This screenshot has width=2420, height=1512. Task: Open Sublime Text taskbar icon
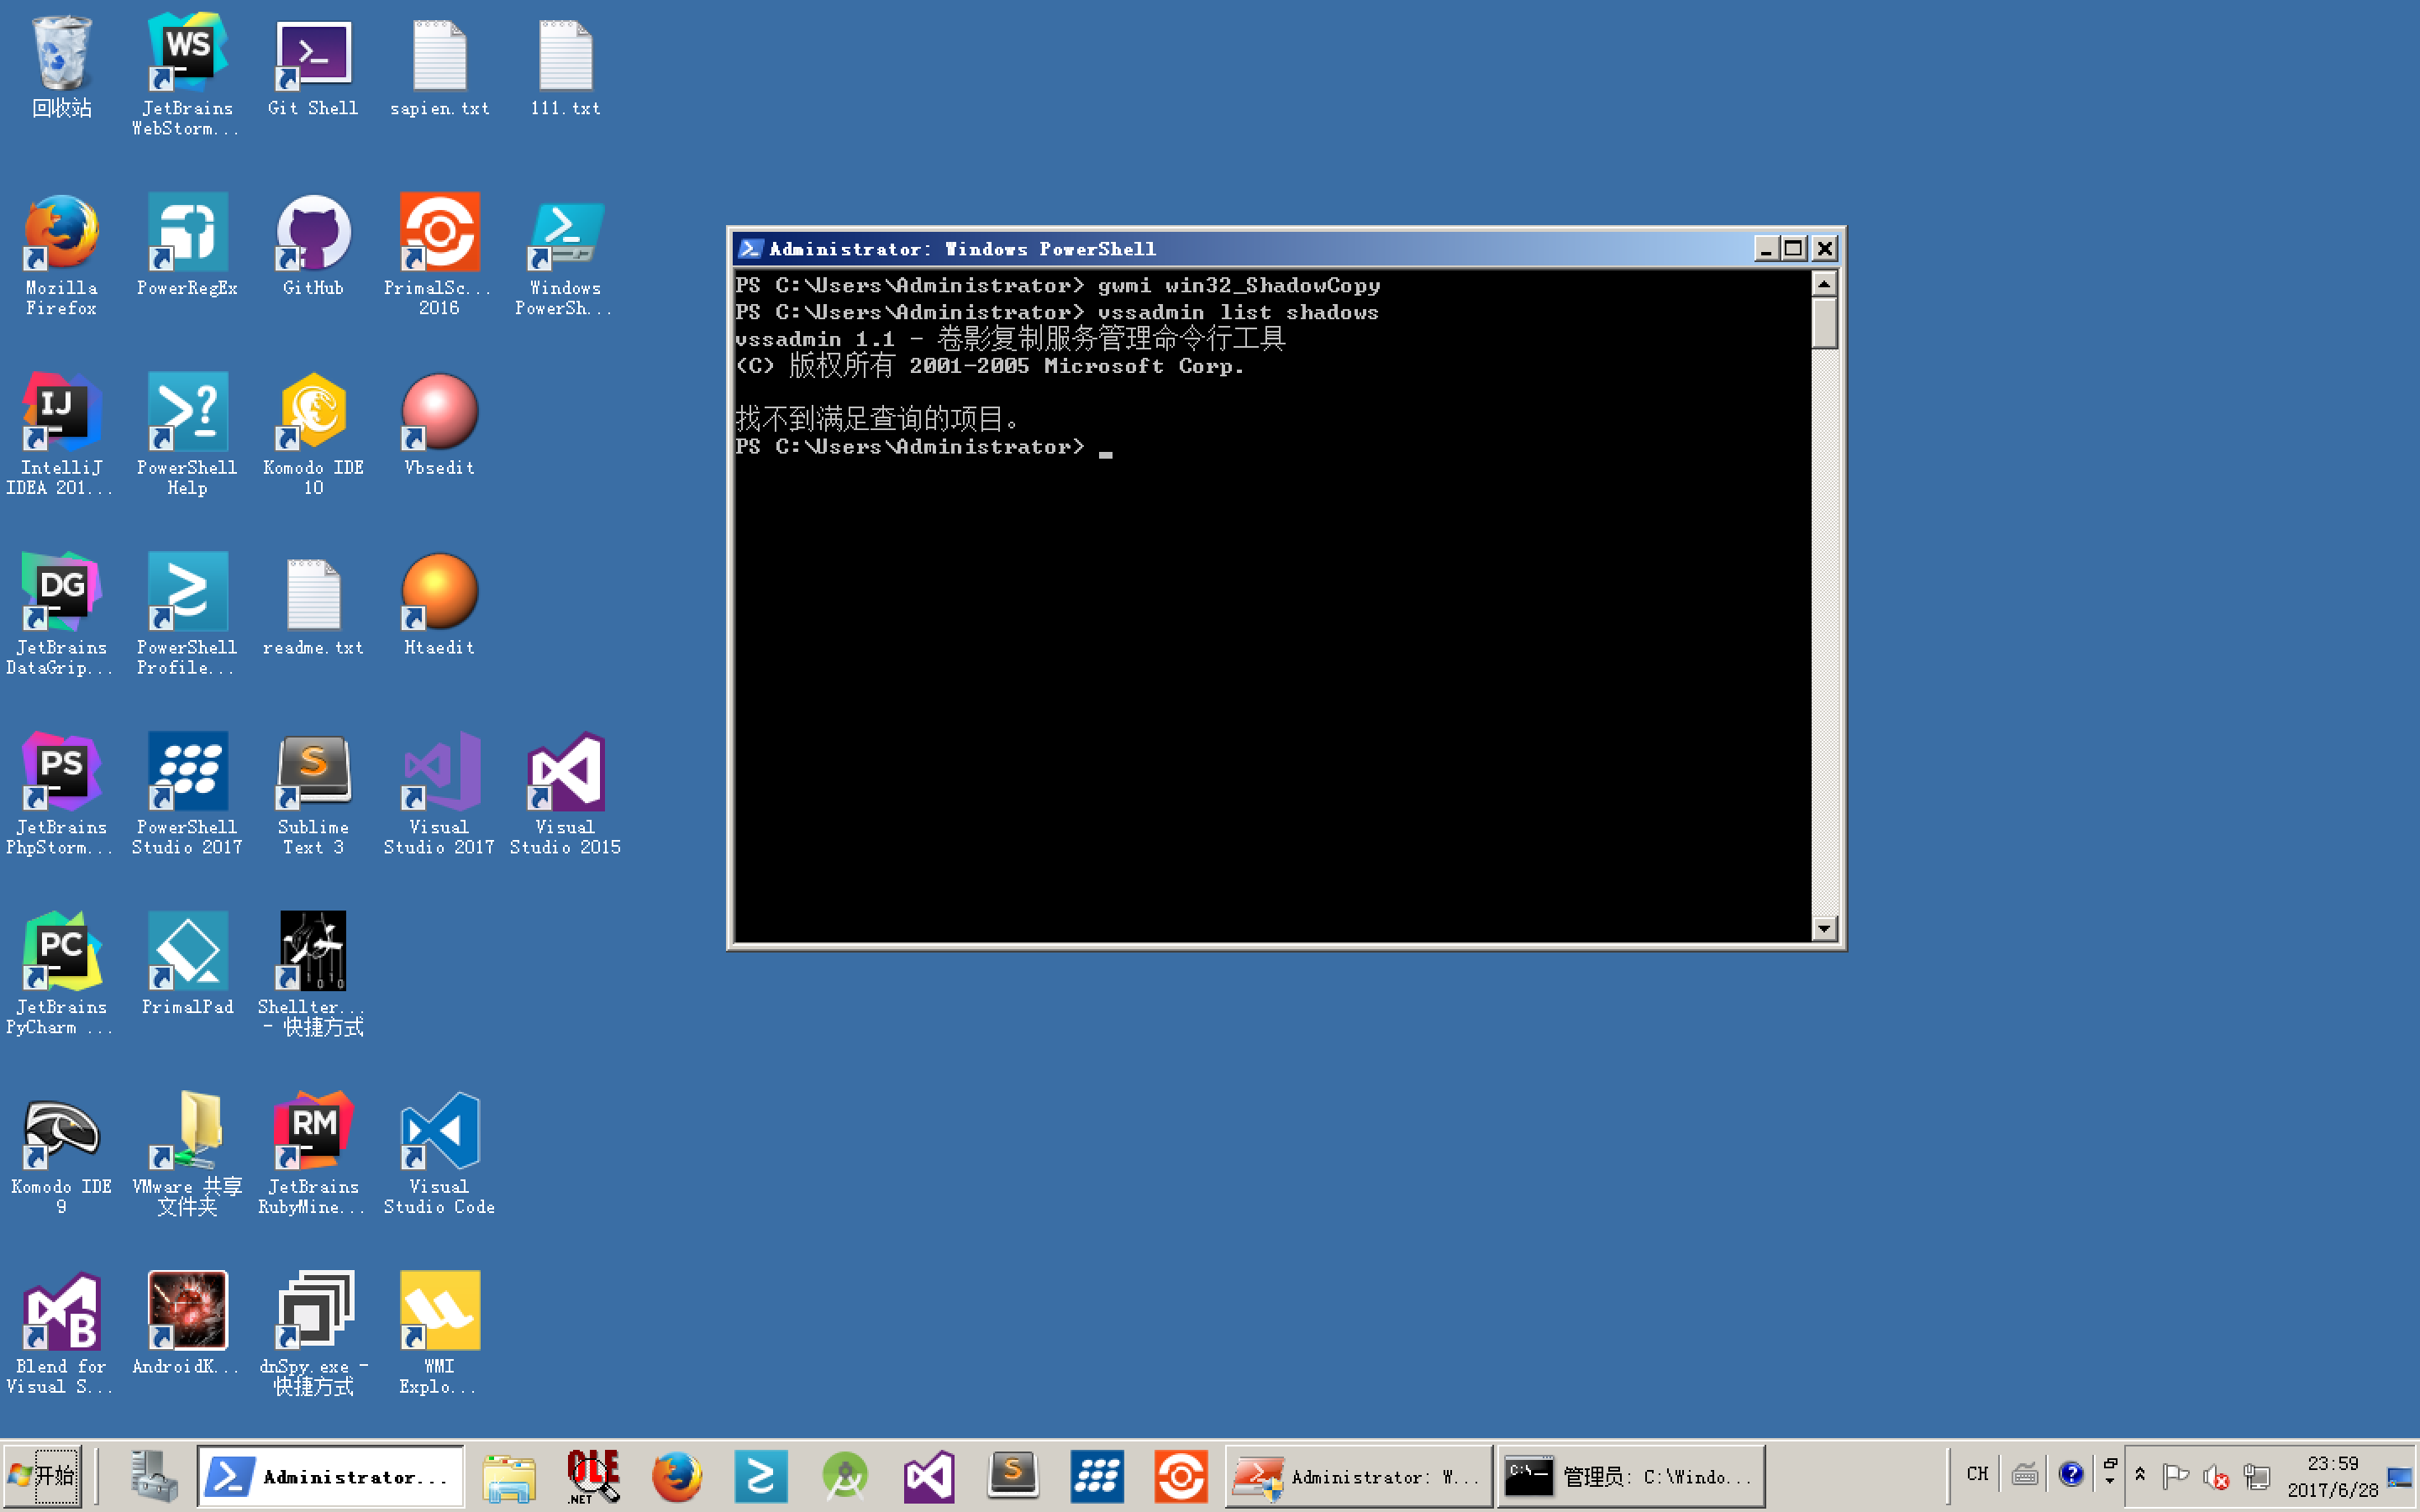pos(1013,1476)
